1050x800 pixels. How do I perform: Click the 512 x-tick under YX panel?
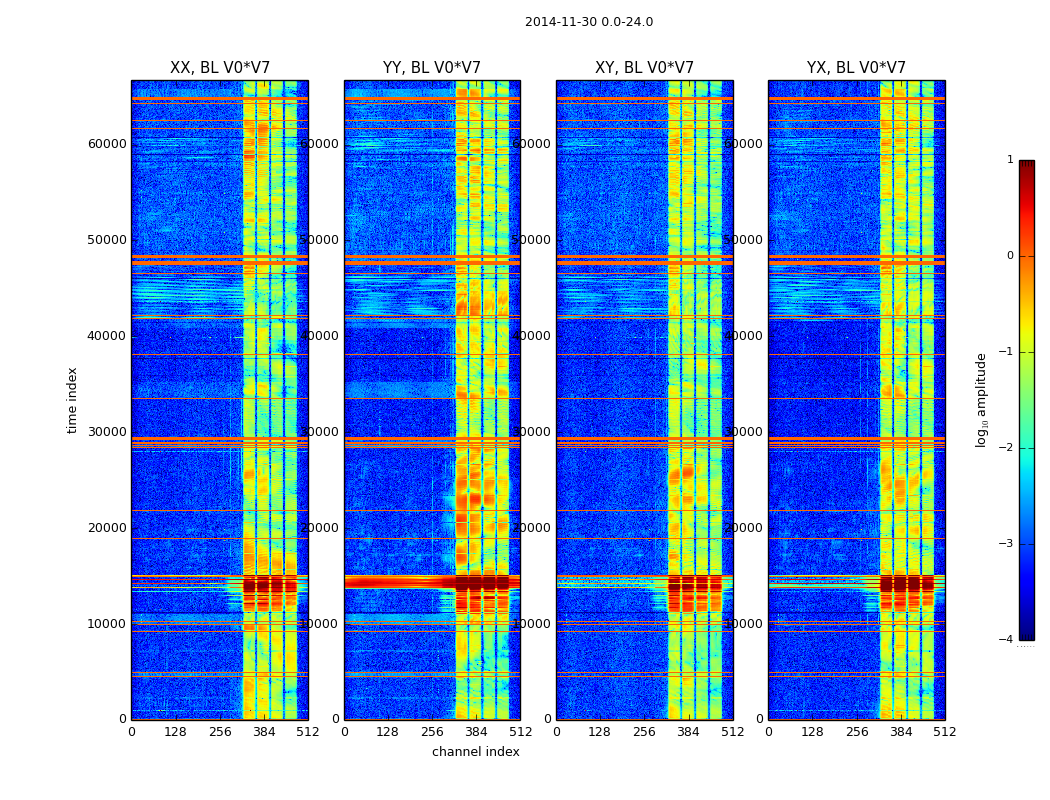945,732
